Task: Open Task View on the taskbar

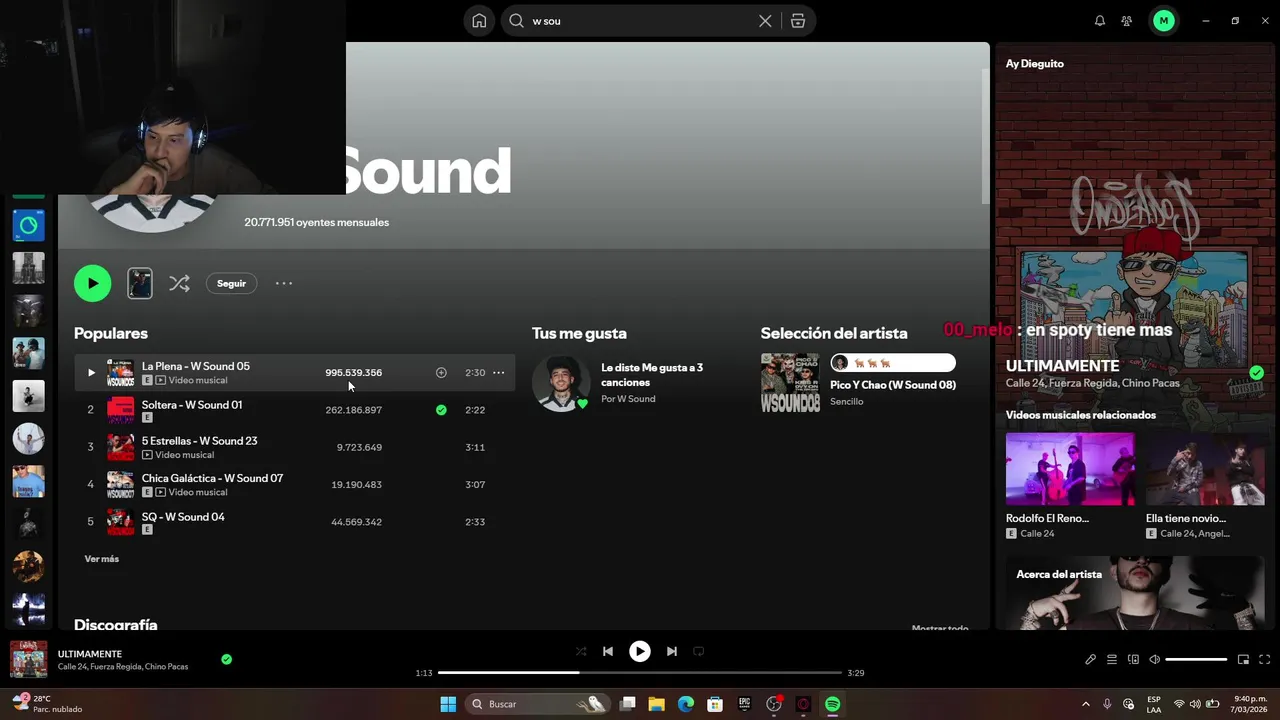Action: [x=628, y=704]
